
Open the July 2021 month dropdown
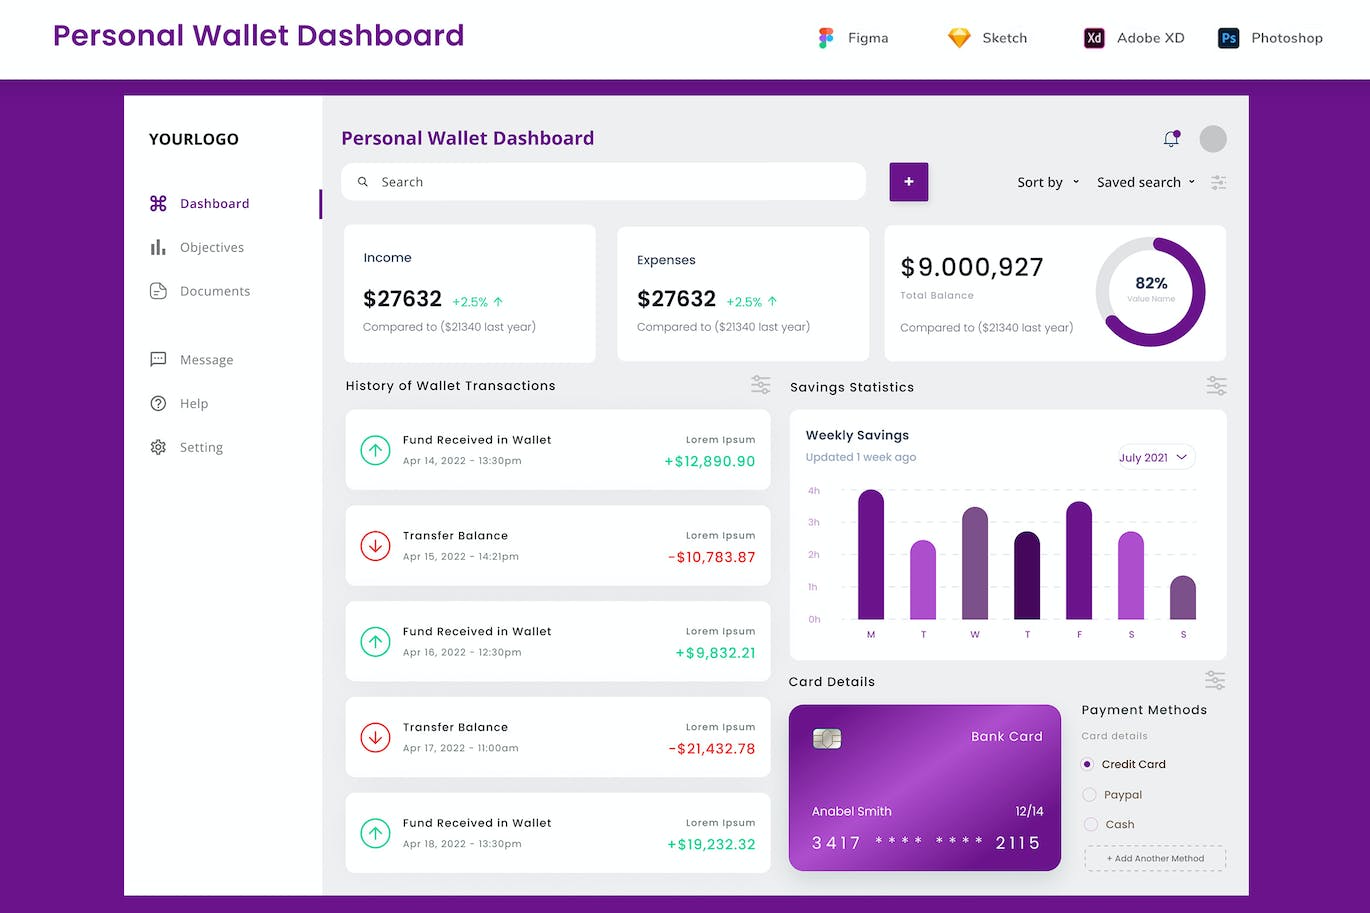pos(1155,457)
